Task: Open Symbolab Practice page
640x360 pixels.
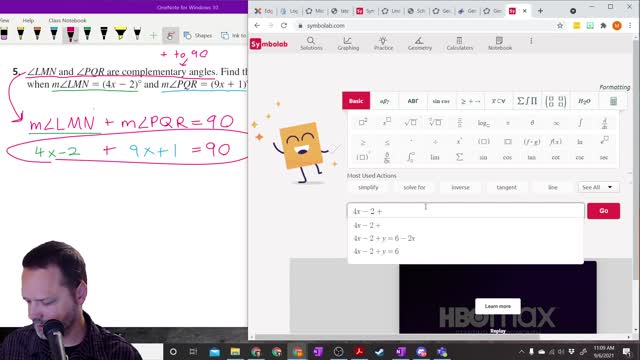Action: coord(383,43)
